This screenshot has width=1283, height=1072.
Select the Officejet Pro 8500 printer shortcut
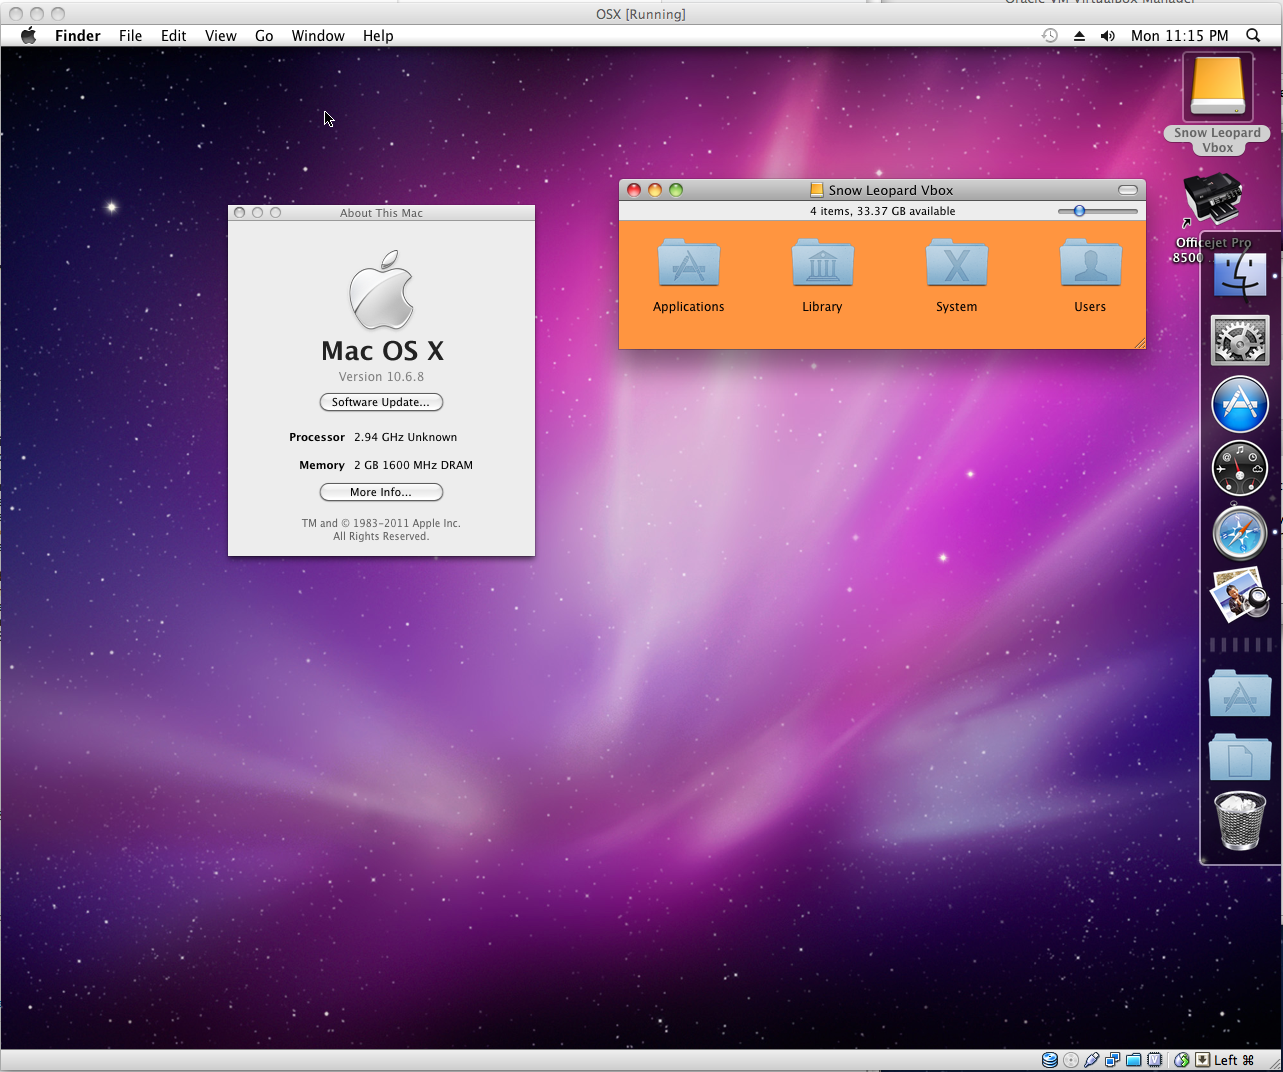click(x=1212, y=200)
